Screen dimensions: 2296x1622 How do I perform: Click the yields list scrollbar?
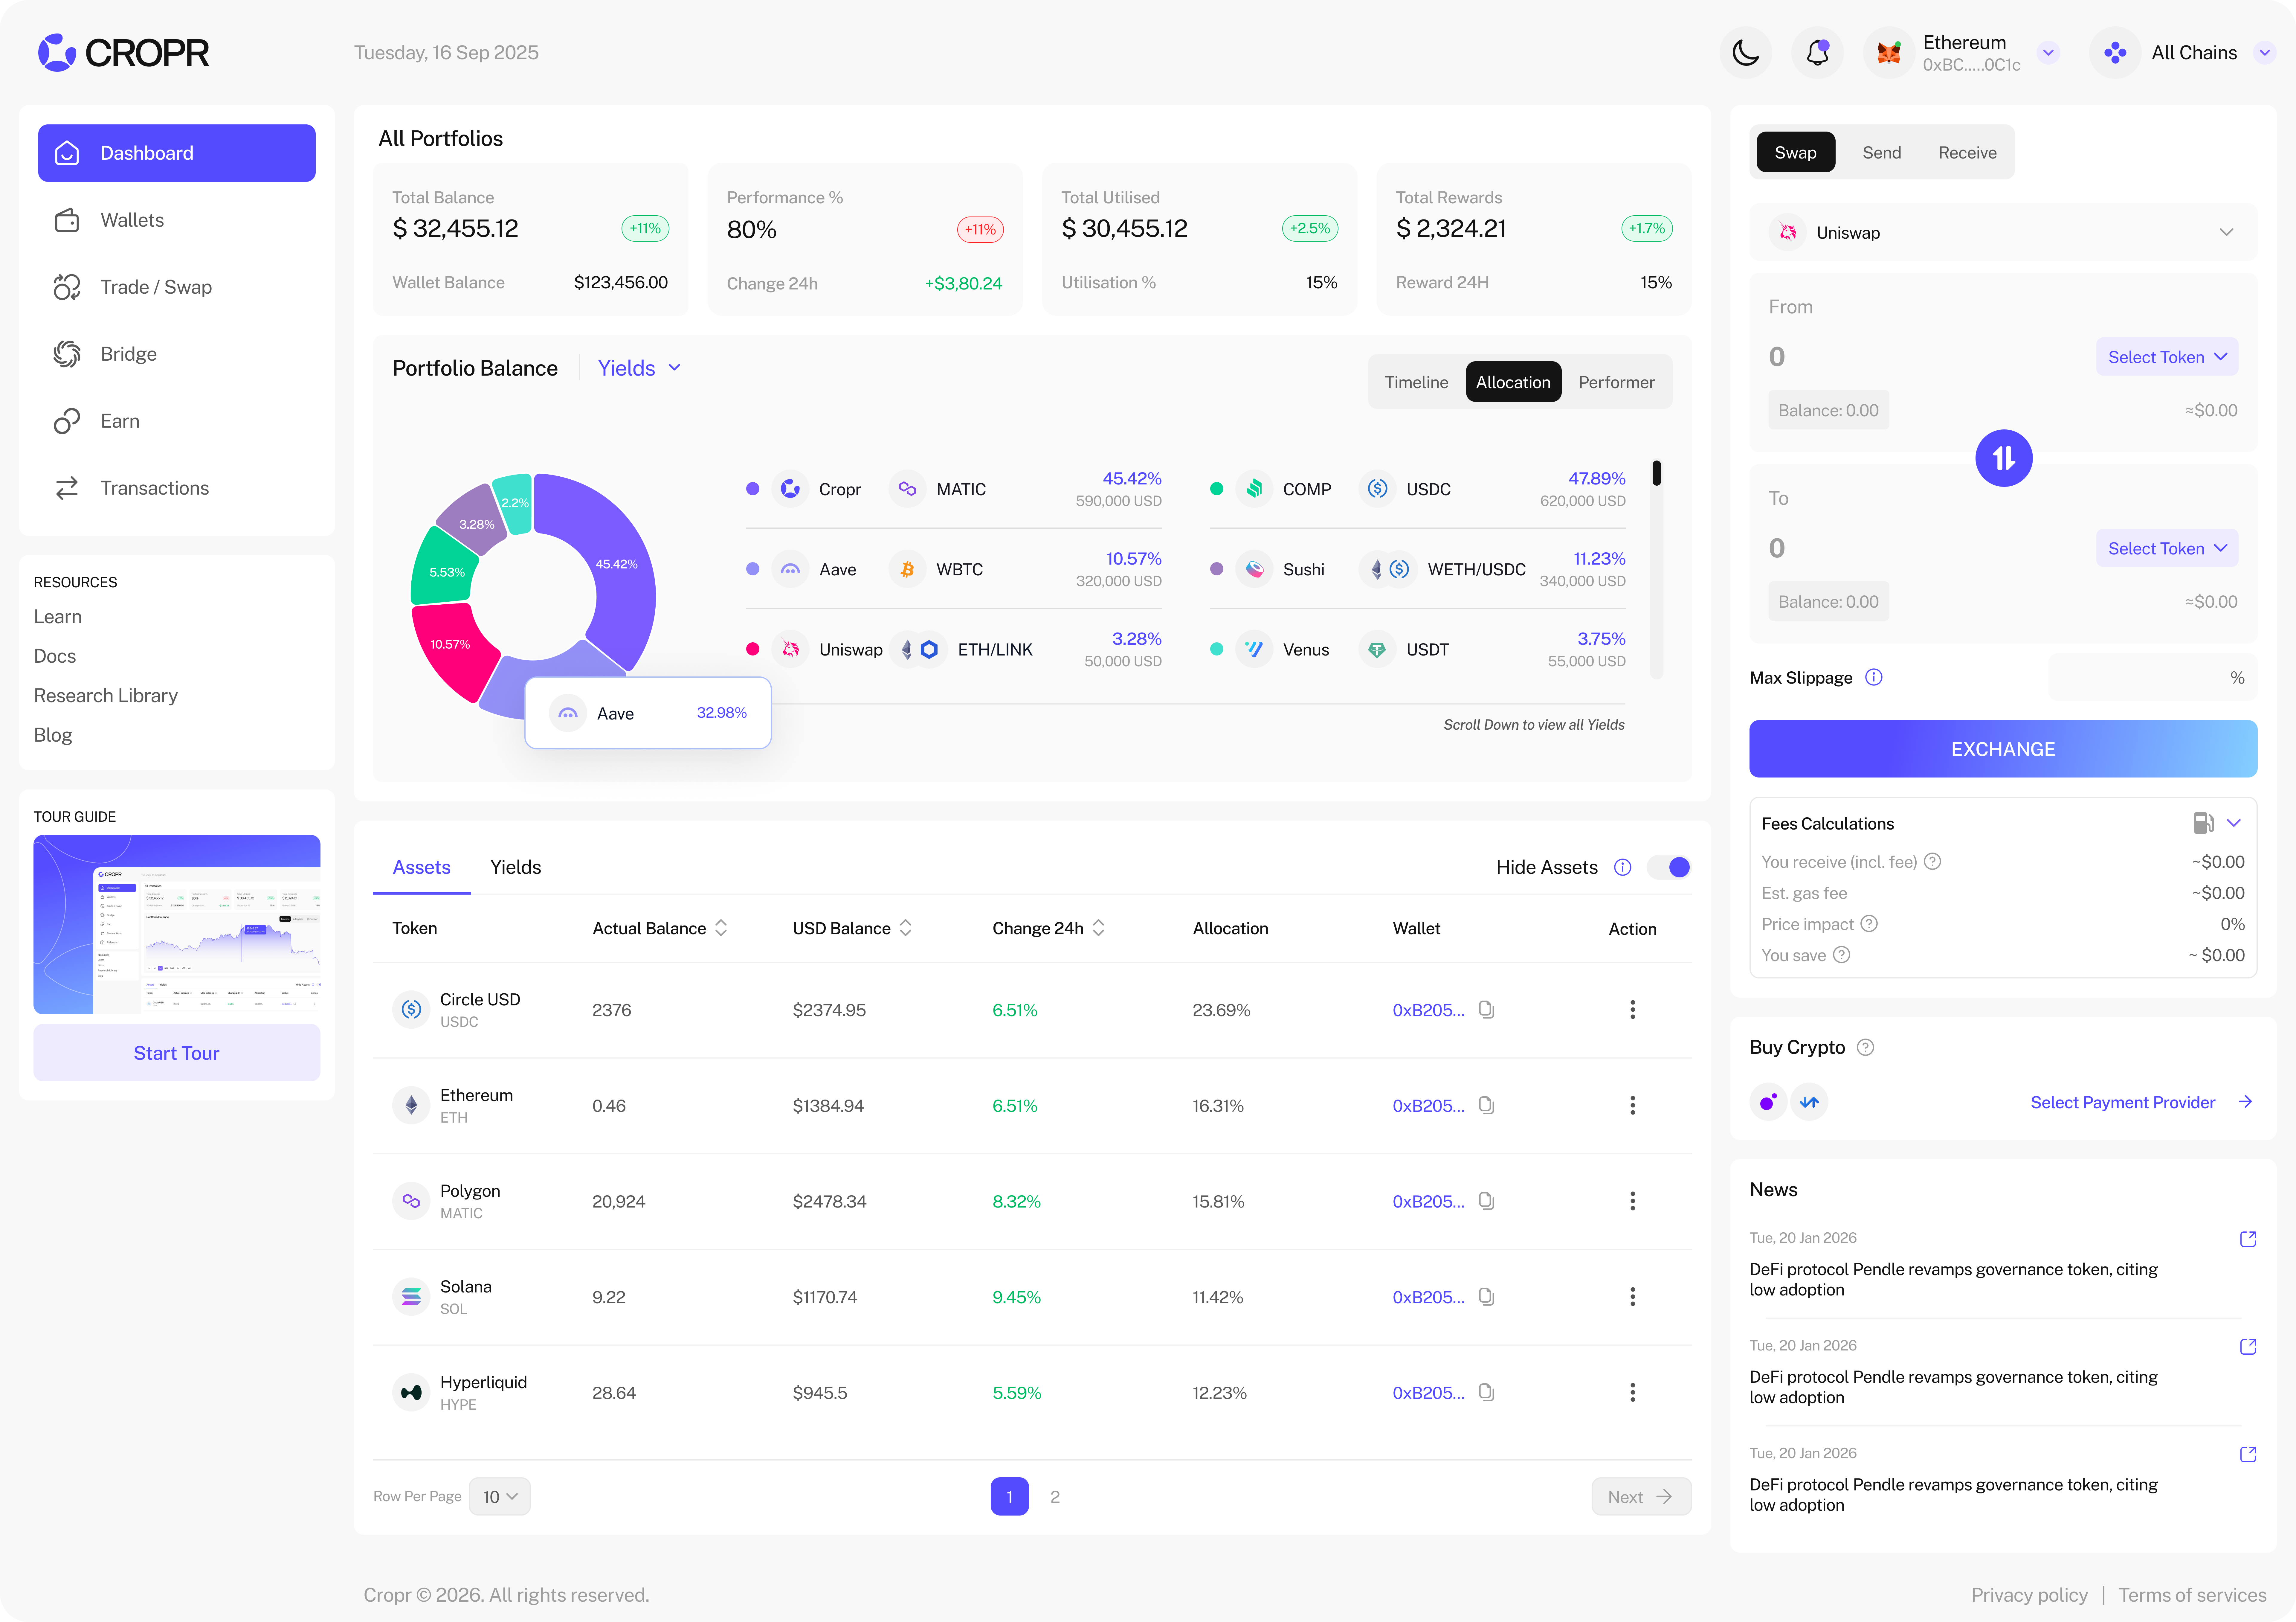click(1656, 569)
